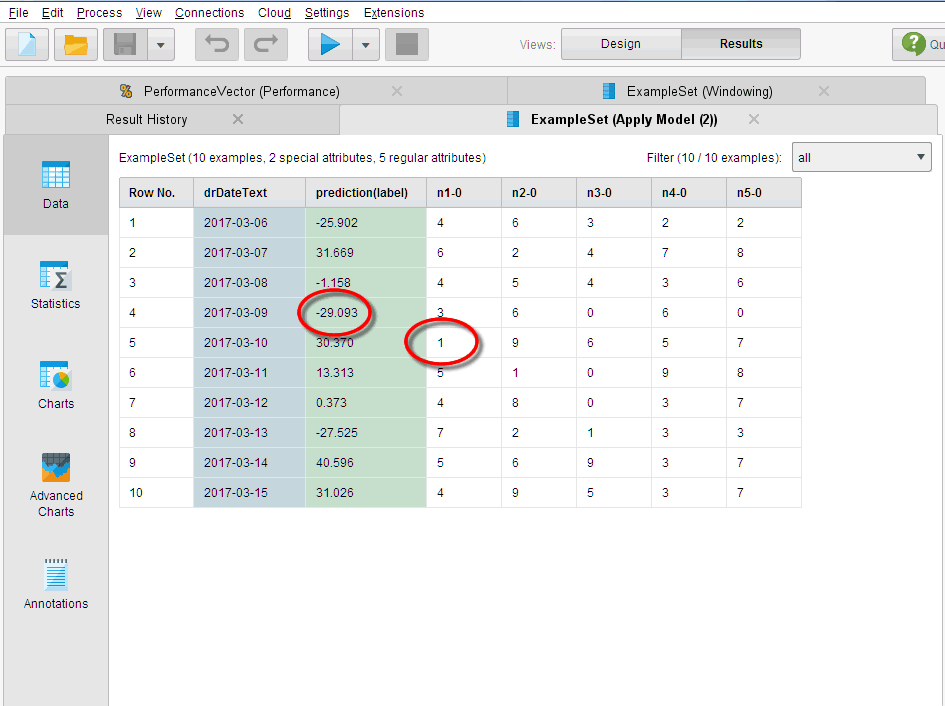Image resolution: width=945 pixels, height=706 pixels.
Task: Switch to the Results view
Action: tap(741, 44)
